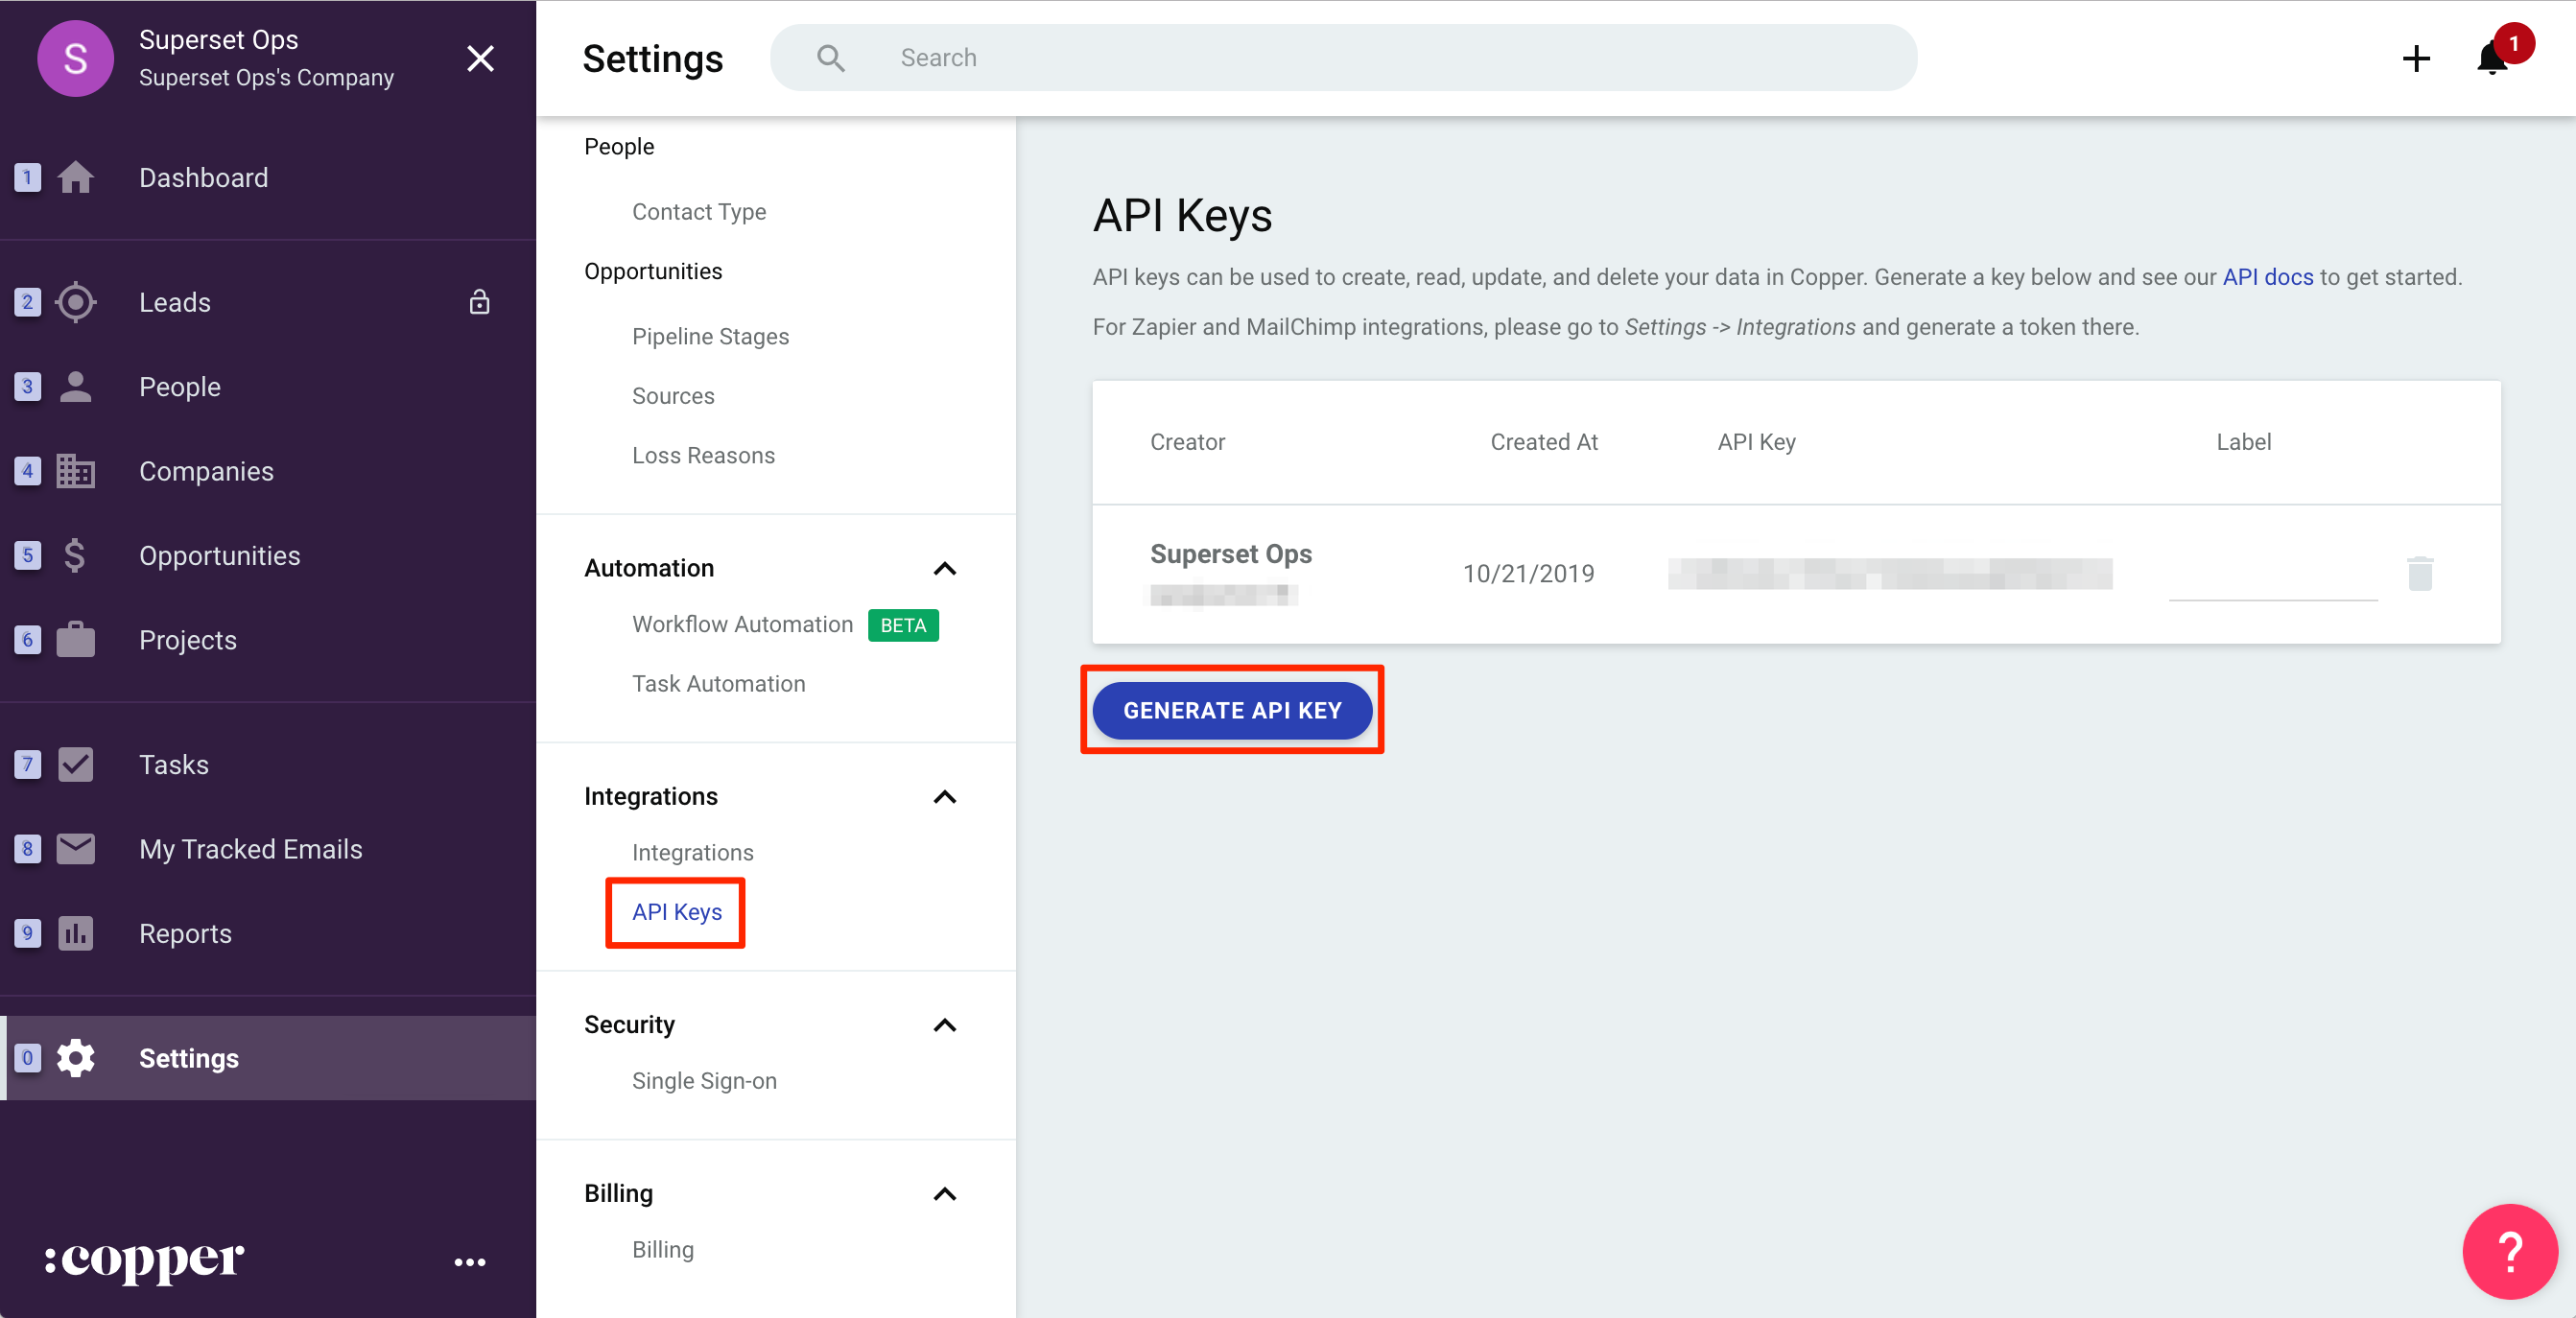2576x1318 pixels.
Task: Open notifications bell icon
Action: [2492, 59]
